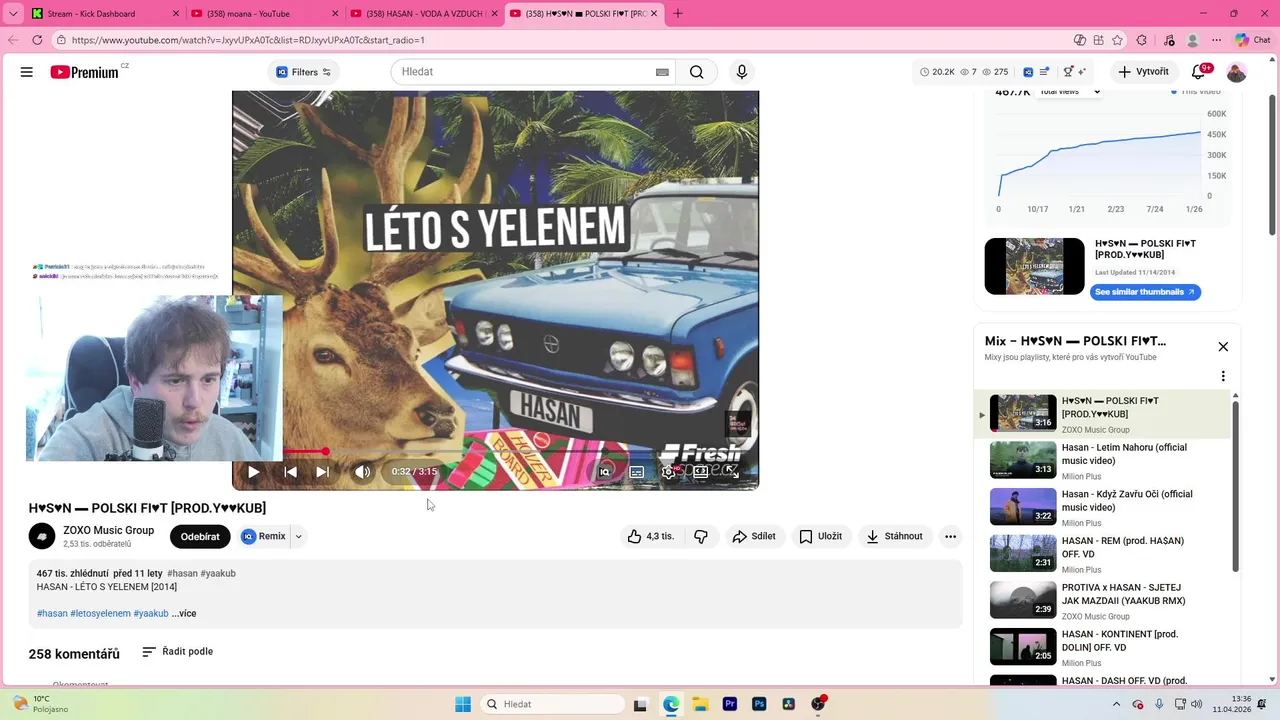Switch to Stream - Kick Dashboard tab
Image resolution: width=1280 pixels, height=720 pixels.
(x=105, y=13)
